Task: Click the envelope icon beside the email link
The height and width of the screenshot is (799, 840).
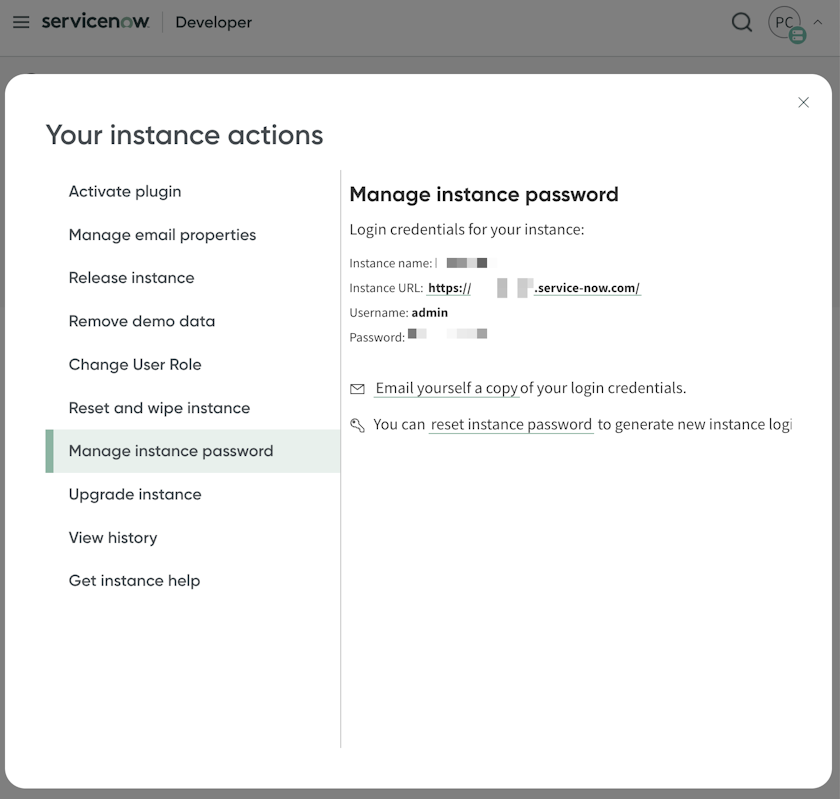Action: point(357,387)
